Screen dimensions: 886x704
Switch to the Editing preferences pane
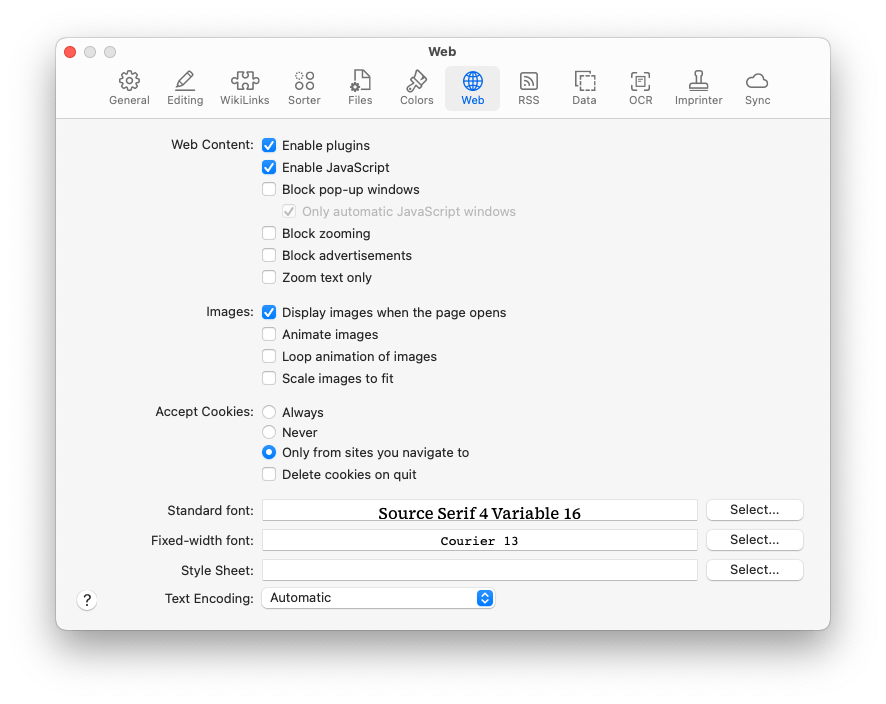coord(185,88)
